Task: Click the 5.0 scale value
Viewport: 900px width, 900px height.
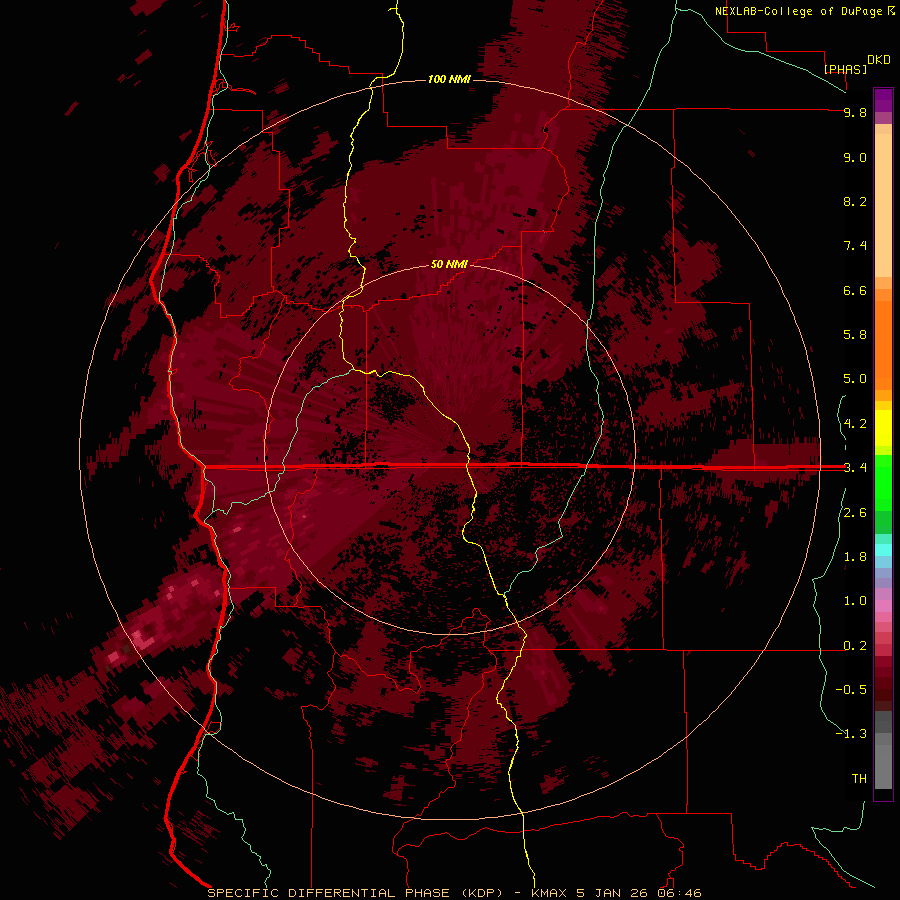Action: 855,379
